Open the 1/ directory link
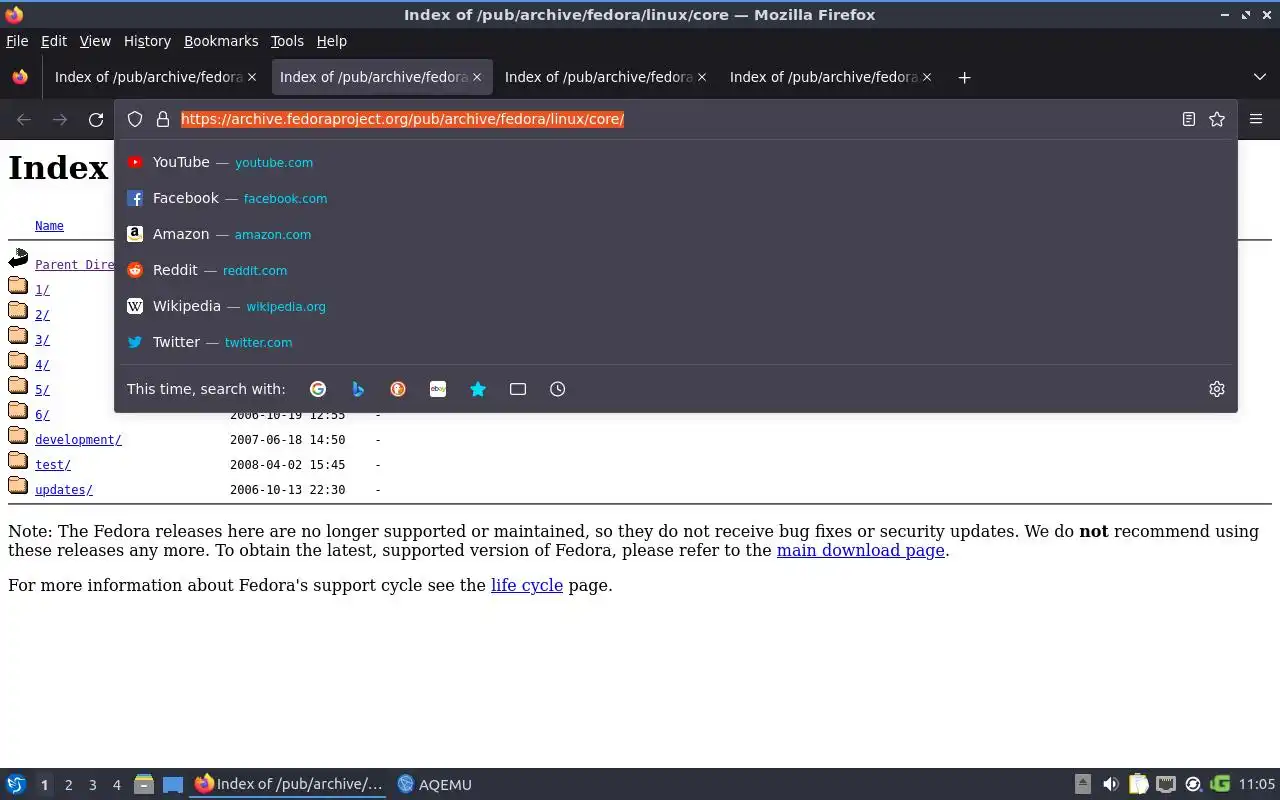 [x=42, y=290]
